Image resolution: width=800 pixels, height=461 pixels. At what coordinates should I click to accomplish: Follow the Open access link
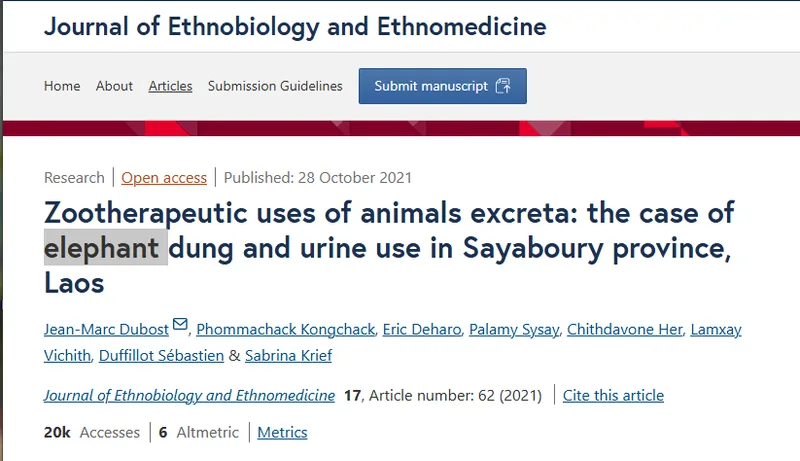[164, 178]
